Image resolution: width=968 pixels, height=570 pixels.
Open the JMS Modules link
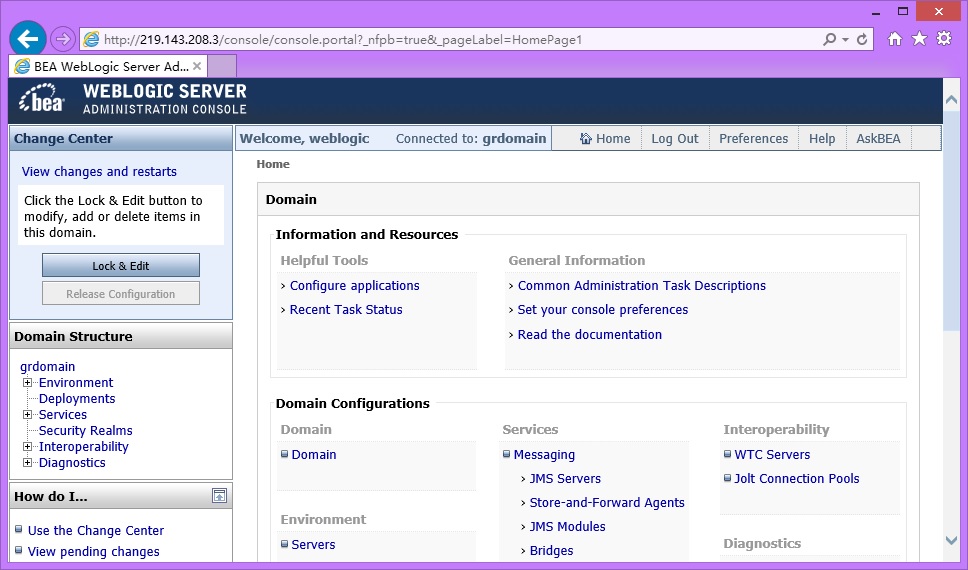click(567, 527)
